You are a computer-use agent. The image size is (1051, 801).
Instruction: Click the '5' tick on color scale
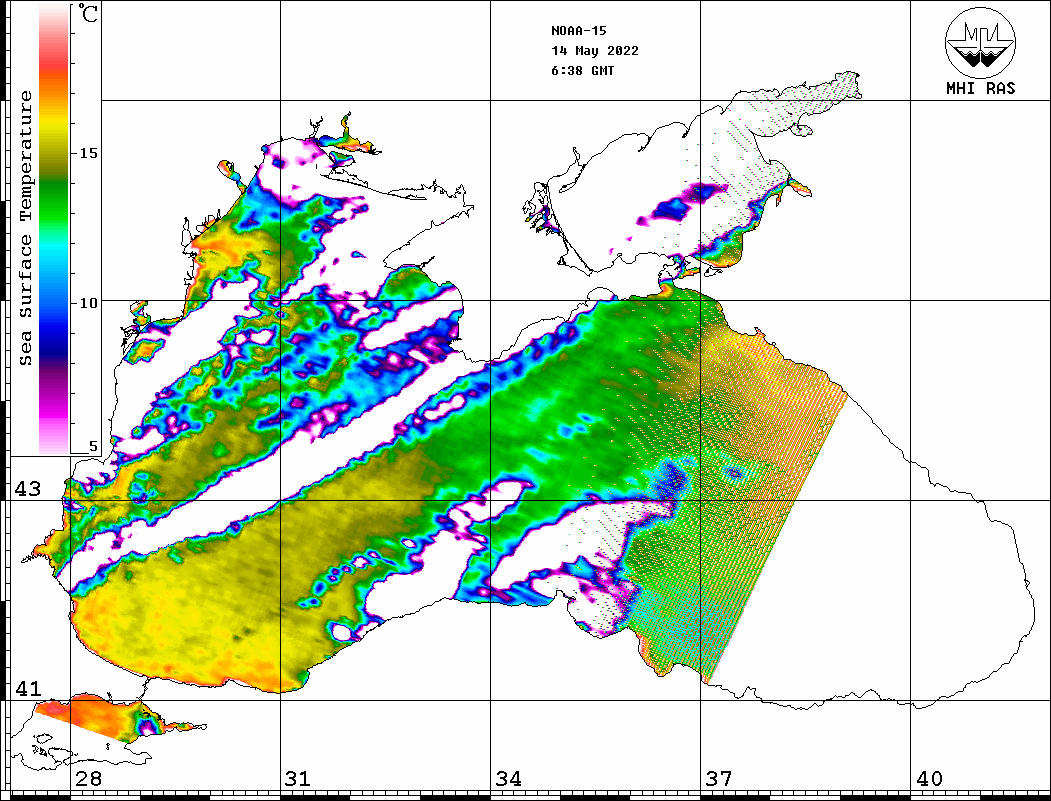(x=93, y=446)
